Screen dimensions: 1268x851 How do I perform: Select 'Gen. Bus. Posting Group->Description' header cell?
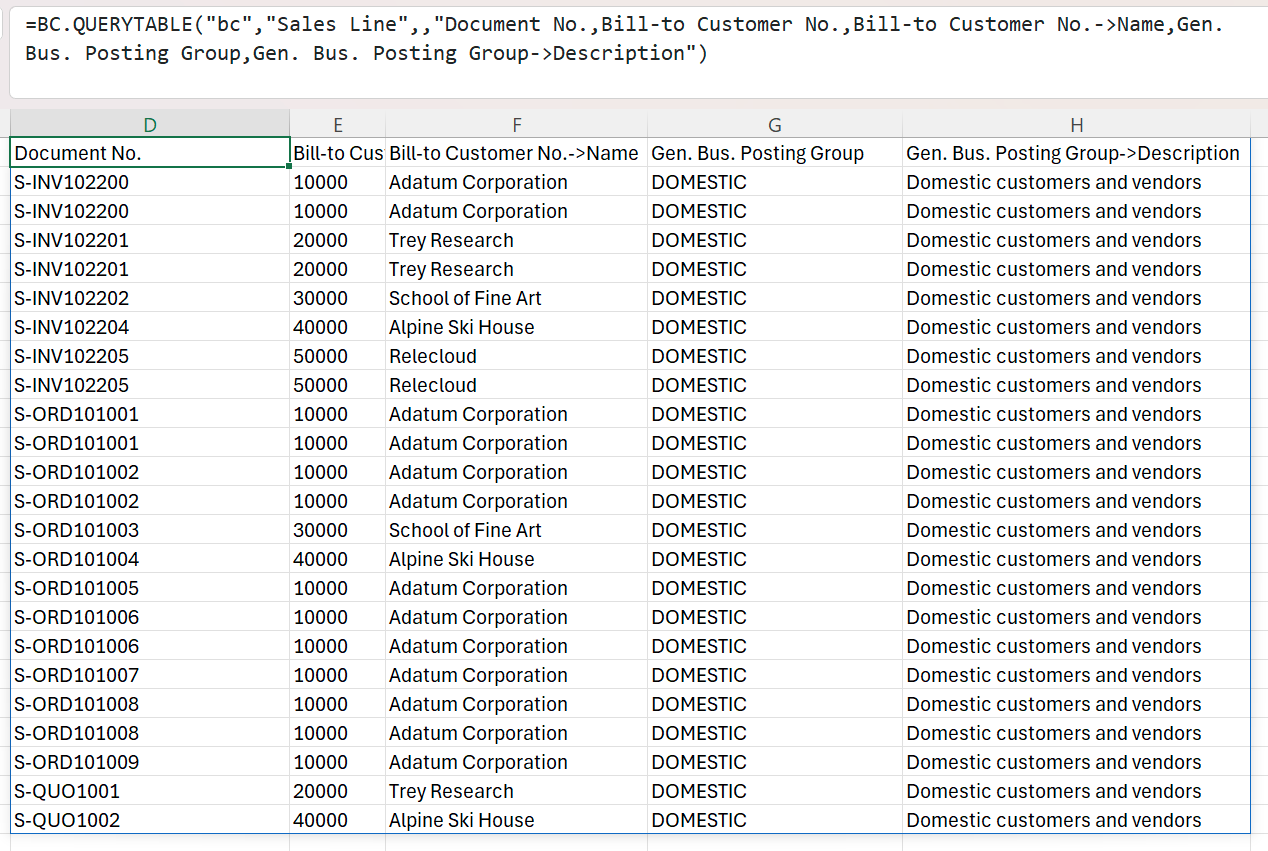[x=1076, y=153]
